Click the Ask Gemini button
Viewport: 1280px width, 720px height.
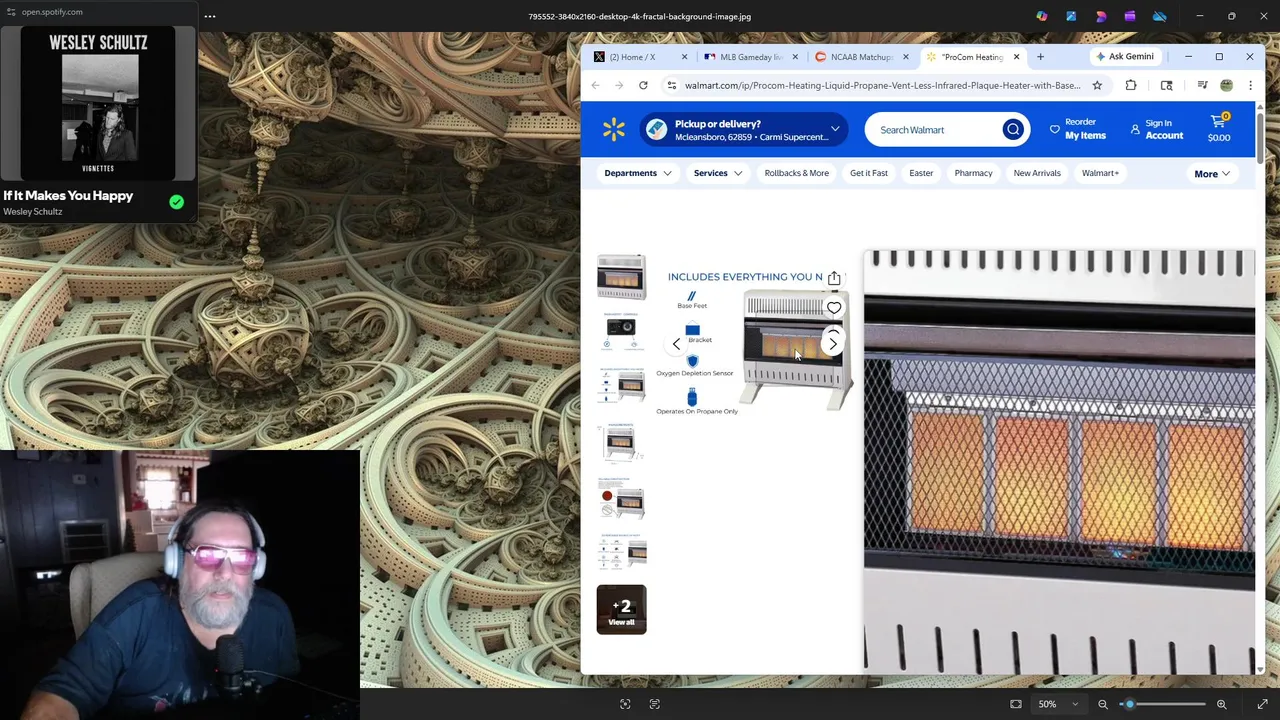click(x=1125, y=57)
